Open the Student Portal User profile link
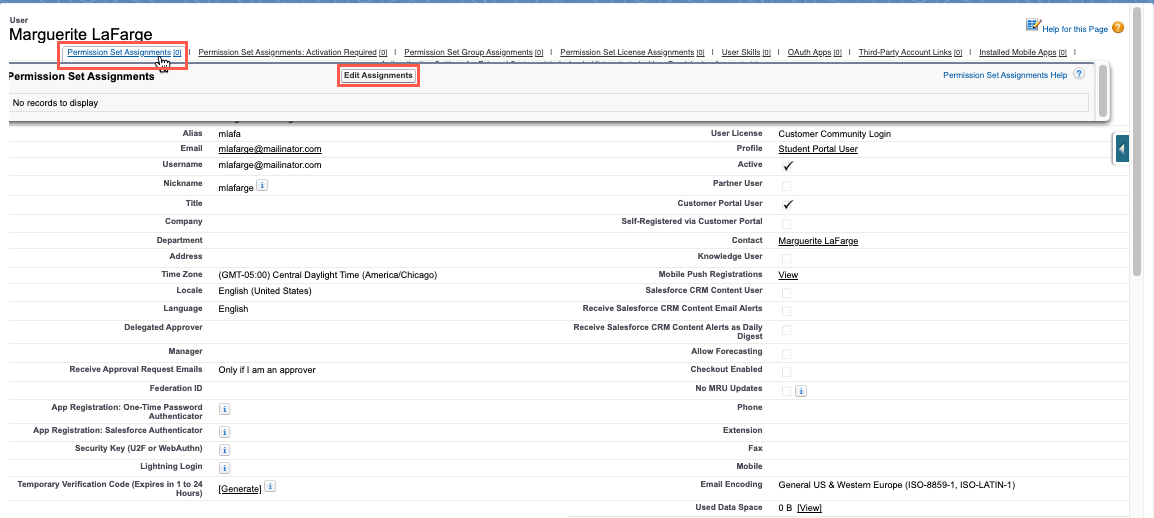This screenshot has height=518, width=1154. 818,149
